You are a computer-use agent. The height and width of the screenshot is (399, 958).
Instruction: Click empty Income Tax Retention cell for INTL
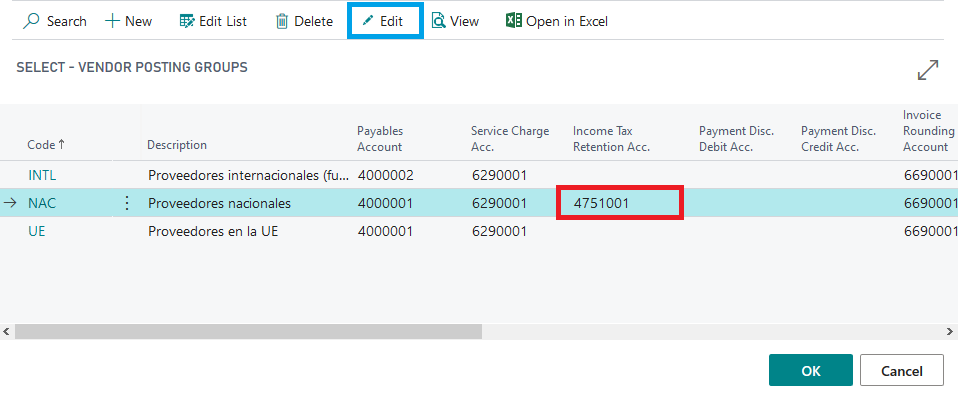[x=620, y=176]
